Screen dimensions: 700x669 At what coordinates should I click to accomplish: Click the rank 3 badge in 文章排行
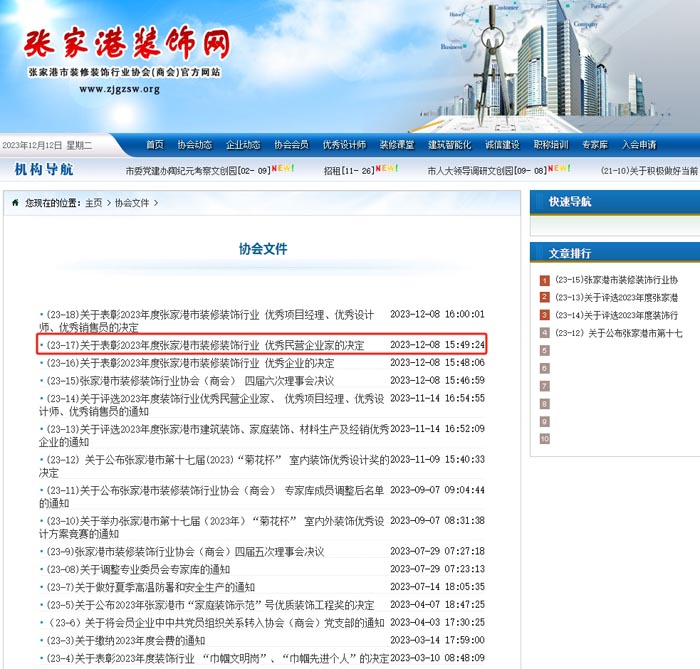click(545, 316)
